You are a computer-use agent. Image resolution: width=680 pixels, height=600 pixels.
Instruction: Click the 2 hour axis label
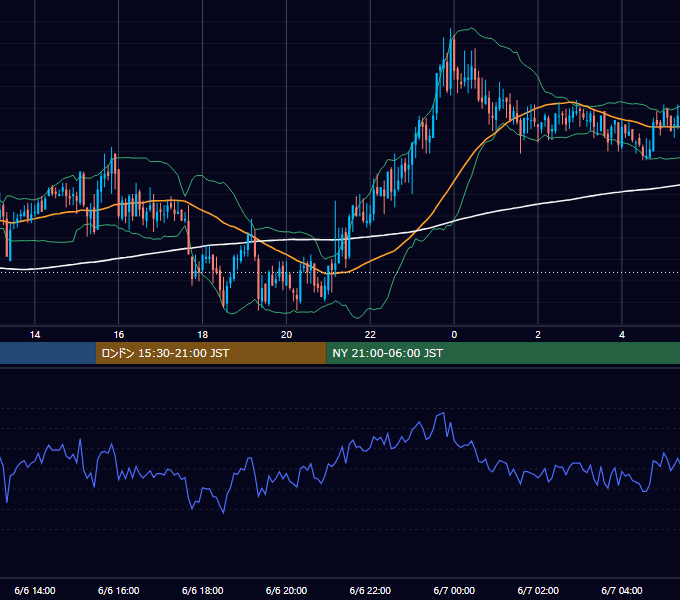click(538, 335)
